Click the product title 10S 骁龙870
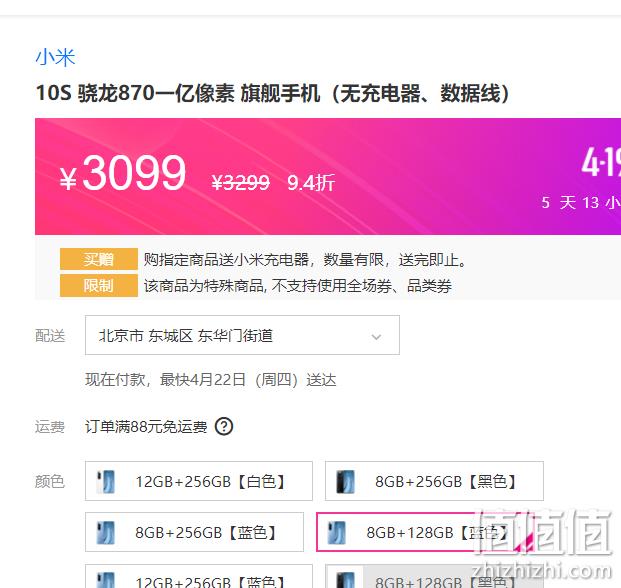 pyautogui.click(x=273, y=93)
